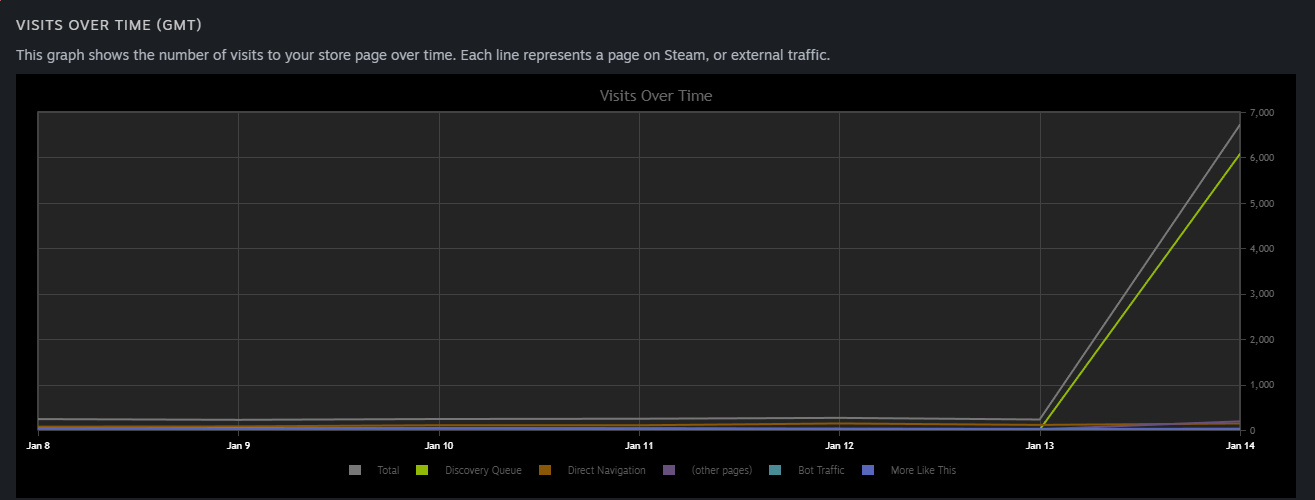Viewport: 1315px width, 500px height.
Task: Click the '1,000' y-axis value
Action: tap(1260, 385)
